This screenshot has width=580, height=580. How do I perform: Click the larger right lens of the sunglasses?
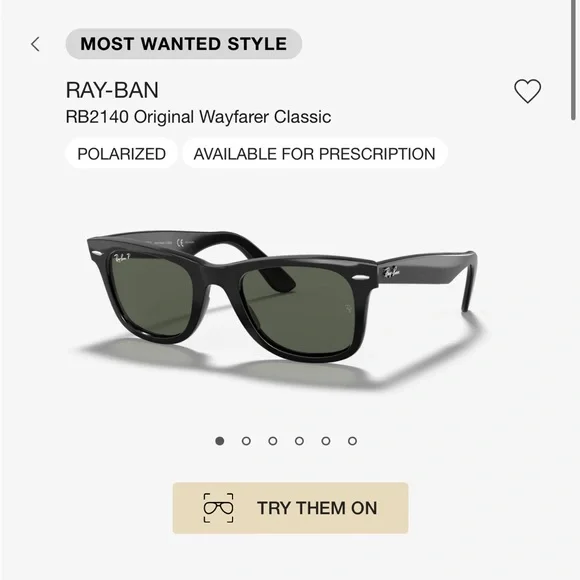[x=300, y=309]
